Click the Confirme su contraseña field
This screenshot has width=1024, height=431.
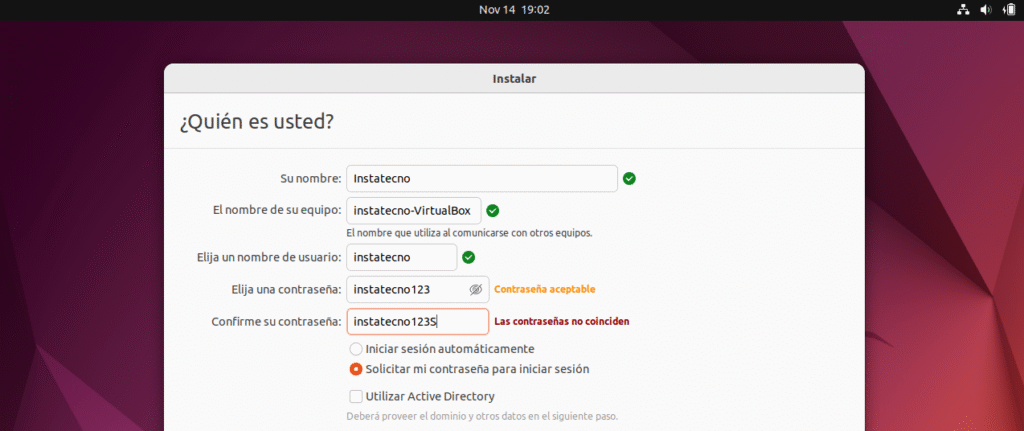pyautogui.click(x=417, y=322)
